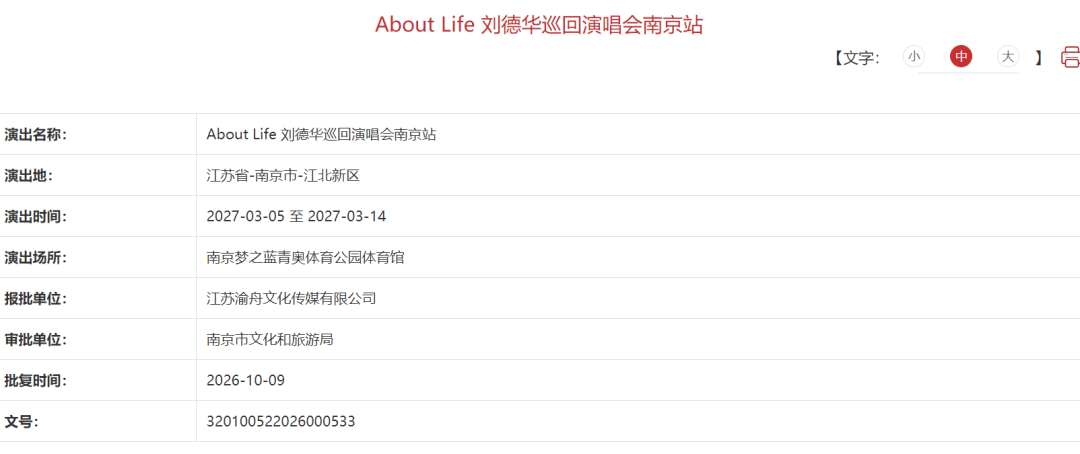
Task: Click the date range 2027-03-05 至 2027-03-14
Action: coord(296,216)
